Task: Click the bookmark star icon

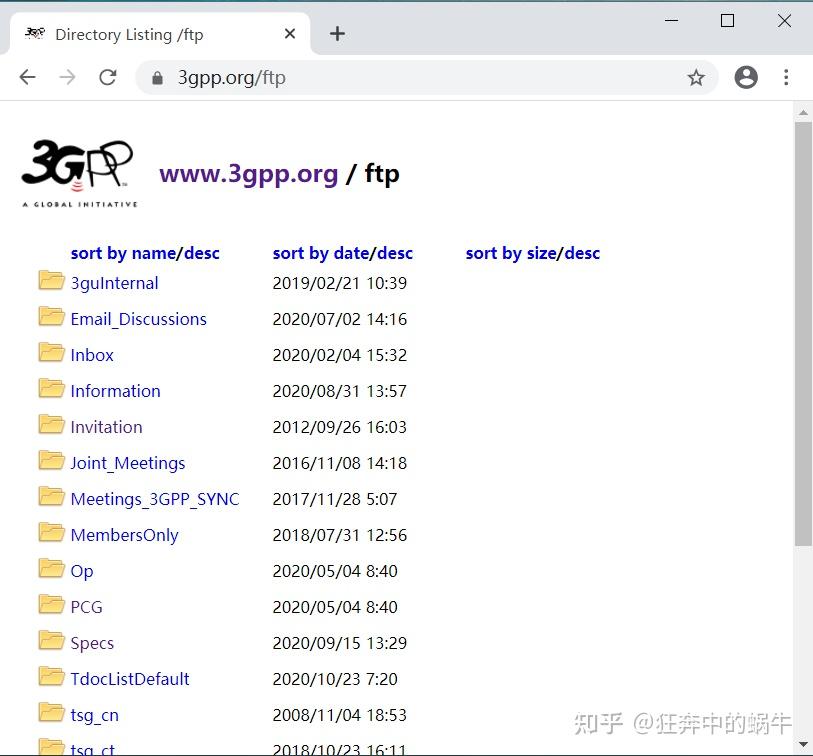Action: coord(695,76)
